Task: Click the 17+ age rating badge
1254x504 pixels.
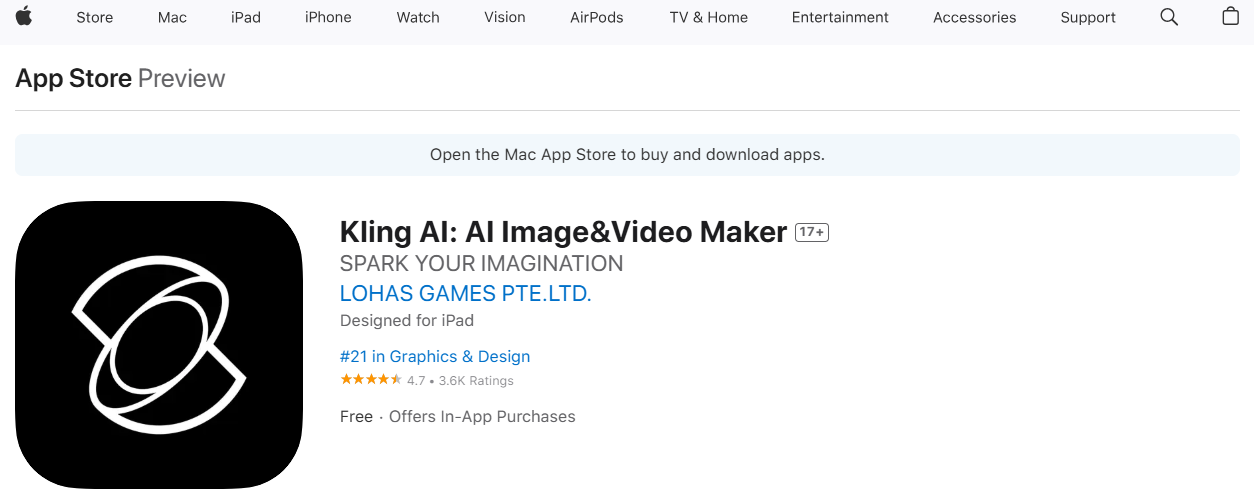Action: coord(812,232)
